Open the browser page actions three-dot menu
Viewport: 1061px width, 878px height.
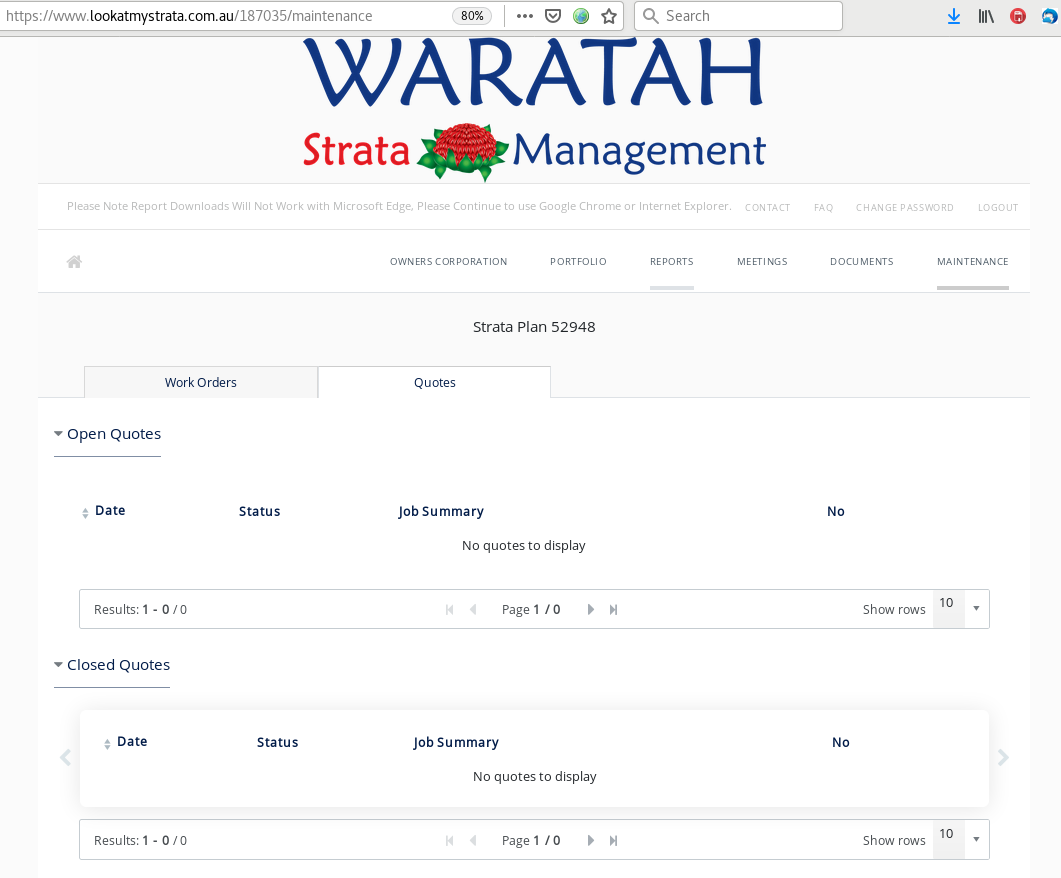(x=524, y=16)
